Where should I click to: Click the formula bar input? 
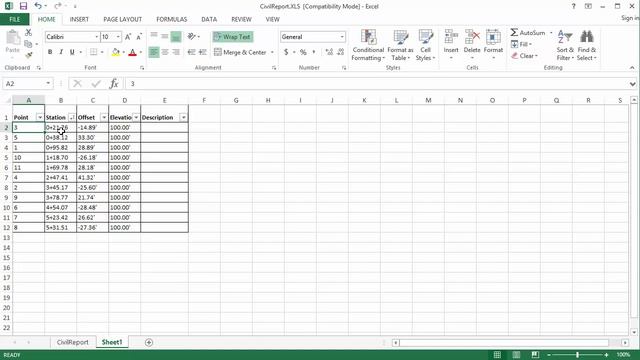click(x=377, y=84)
